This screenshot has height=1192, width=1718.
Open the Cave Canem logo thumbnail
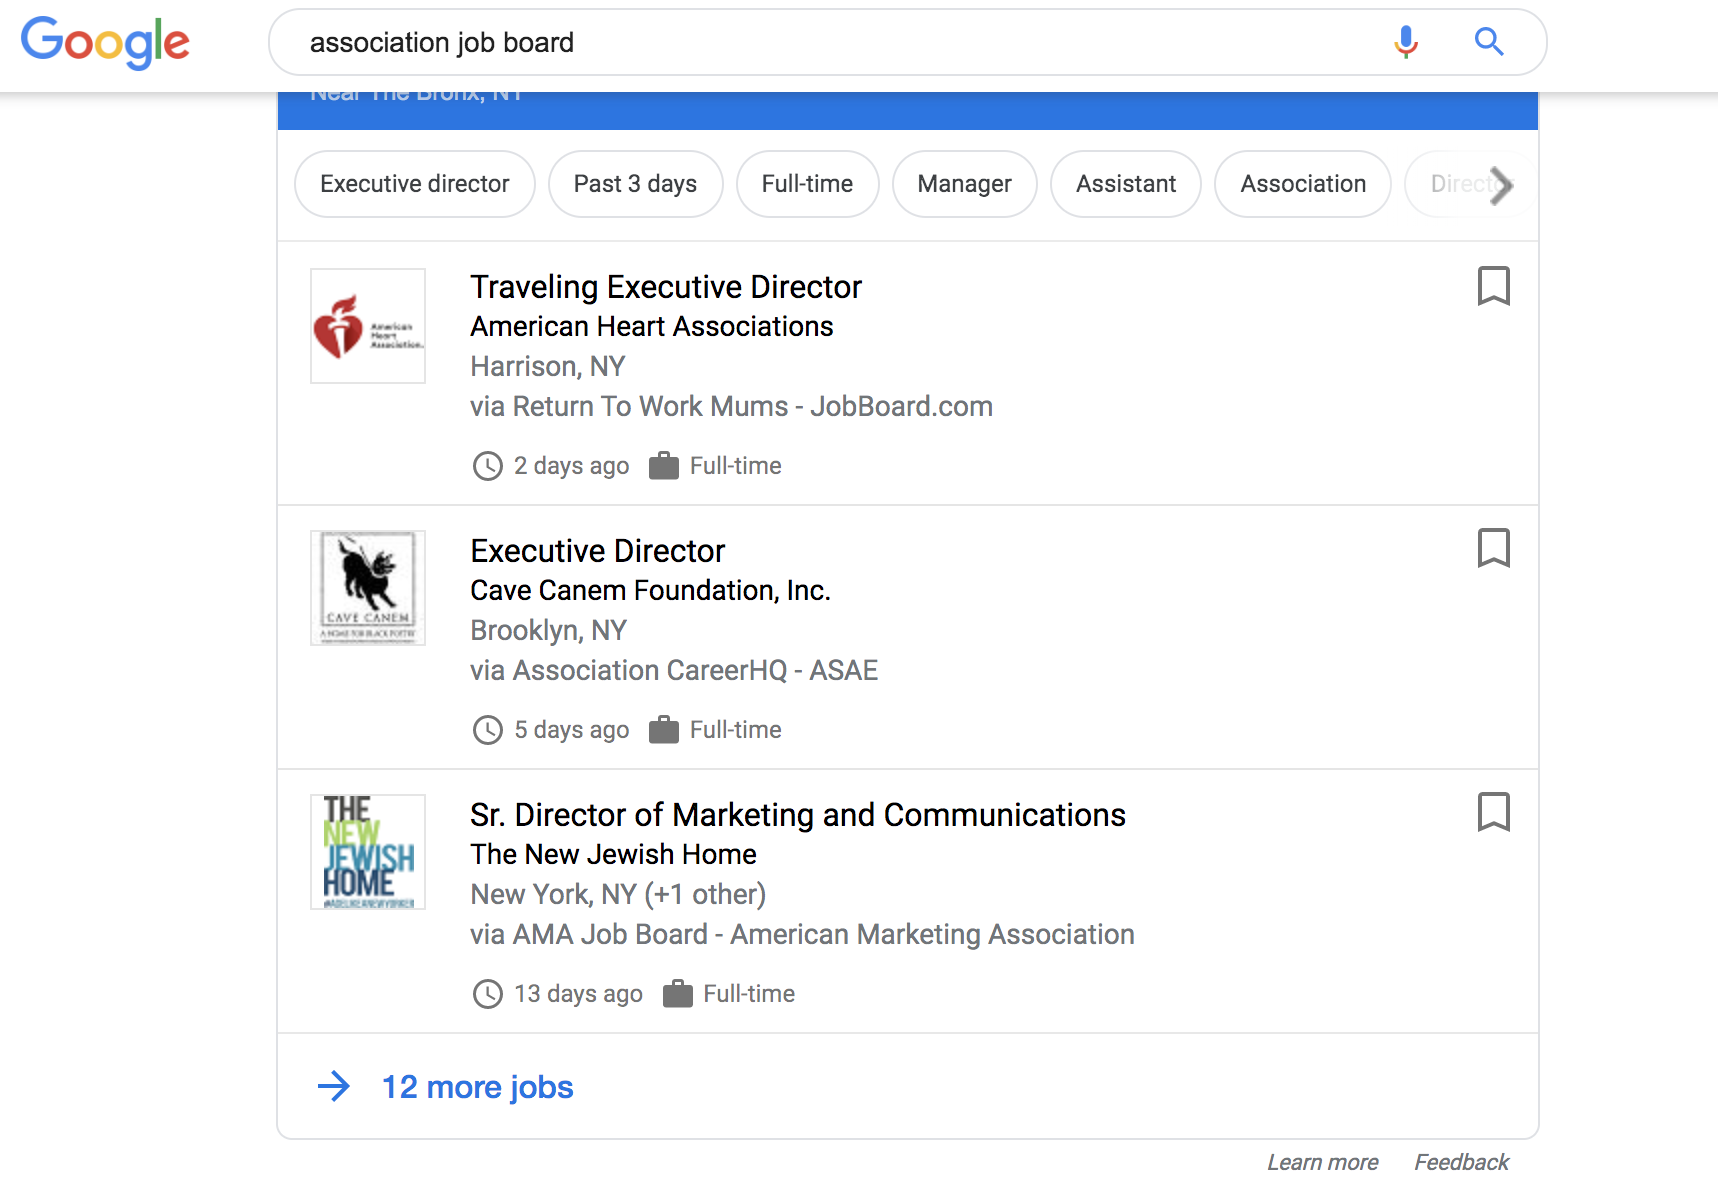click(x=368, y=588)
